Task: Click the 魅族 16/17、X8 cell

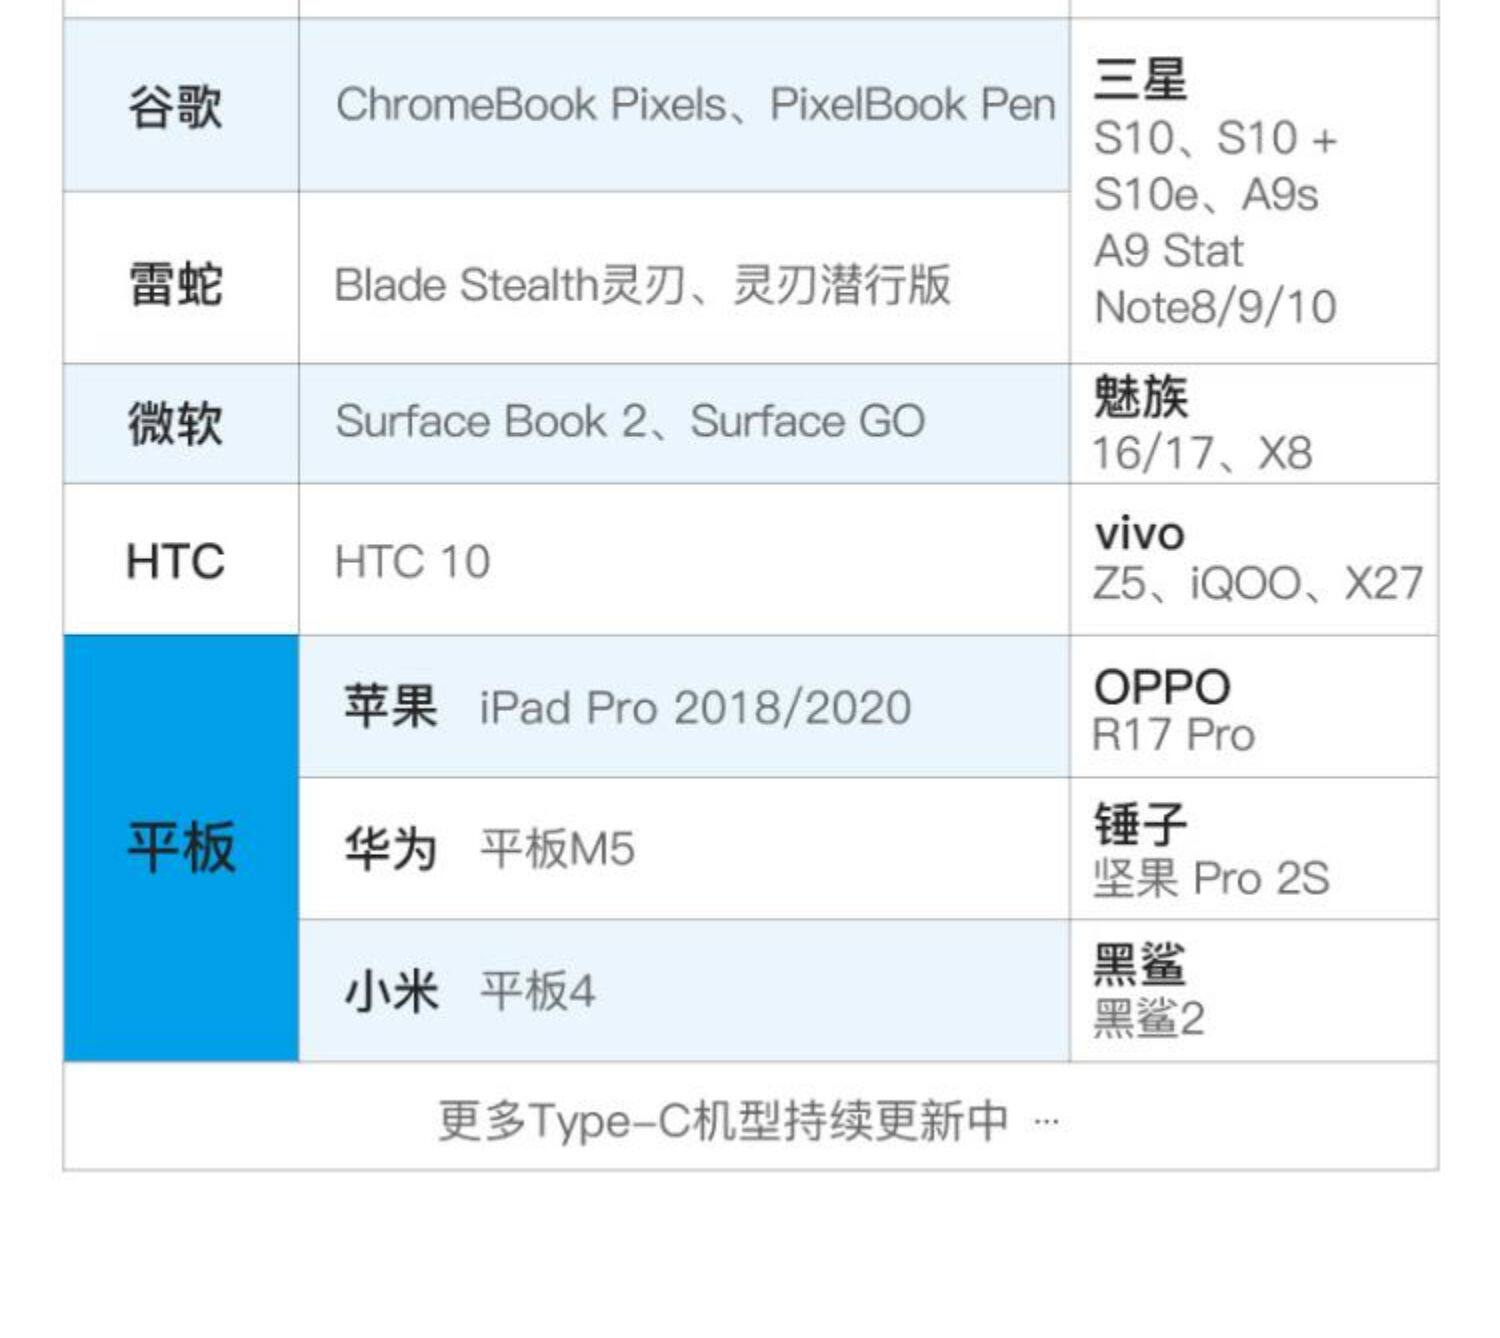Action: pos(1254,423)
